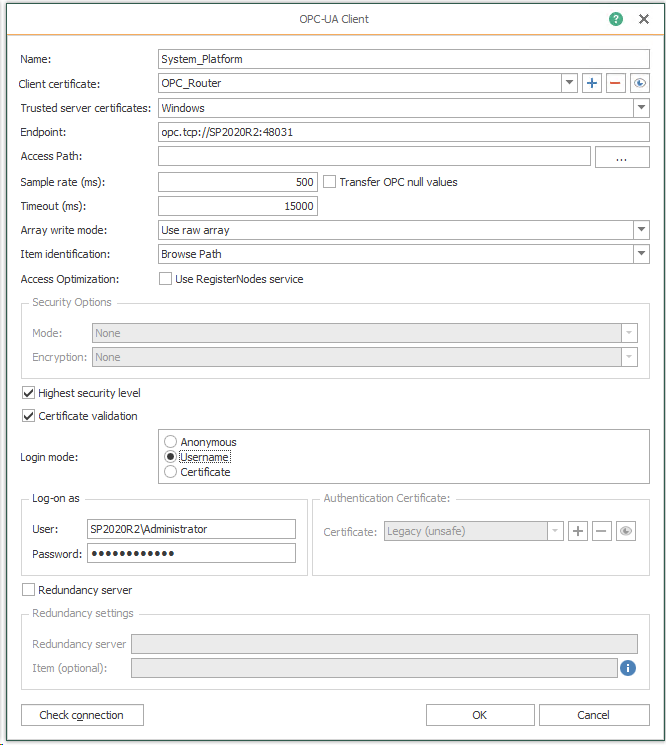666x745 pixels.
Task: Click the Item (optional) text field
Action: point(374,668)
